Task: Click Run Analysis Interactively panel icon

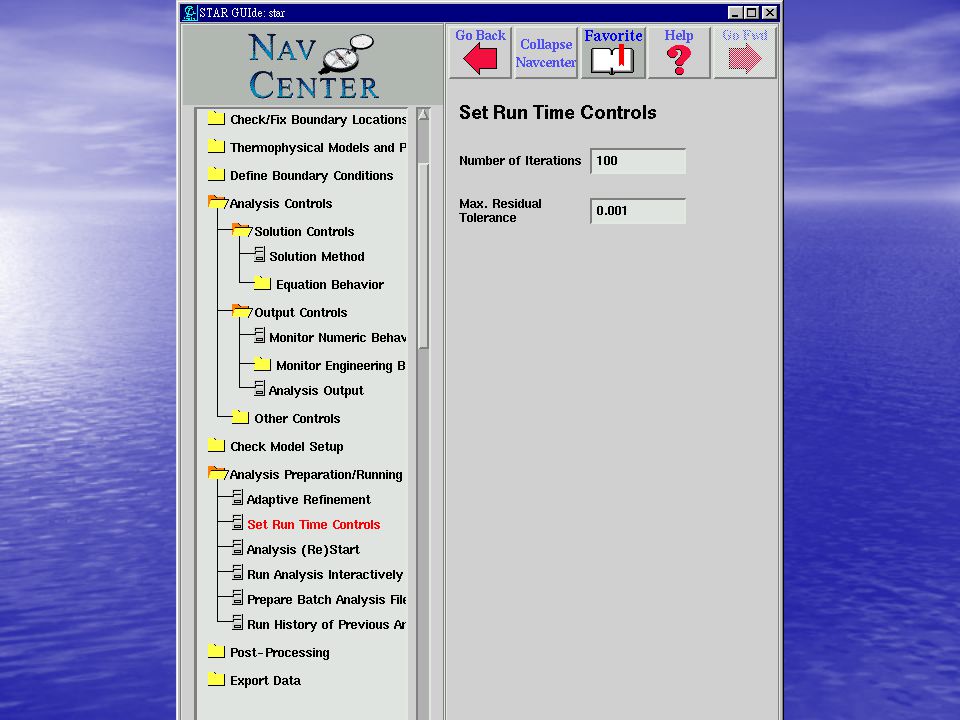Action: pyautogui.click(x=238, y=573)
